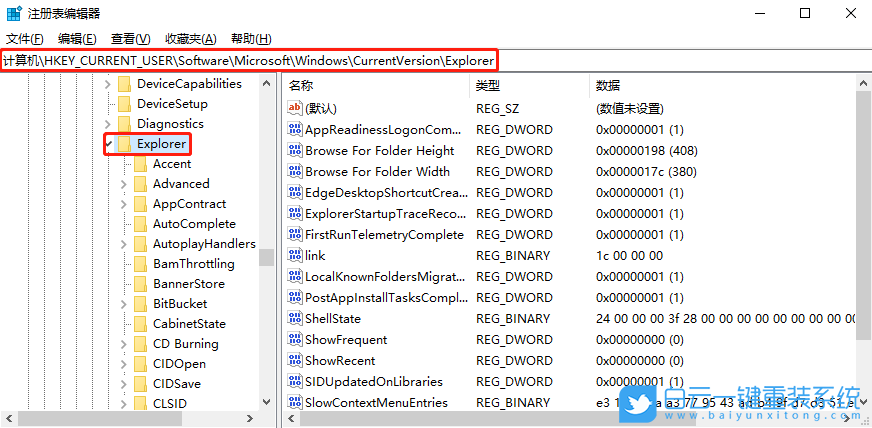
Task: Click the Registry Editor title bar icon
Action: pos(14,13)
